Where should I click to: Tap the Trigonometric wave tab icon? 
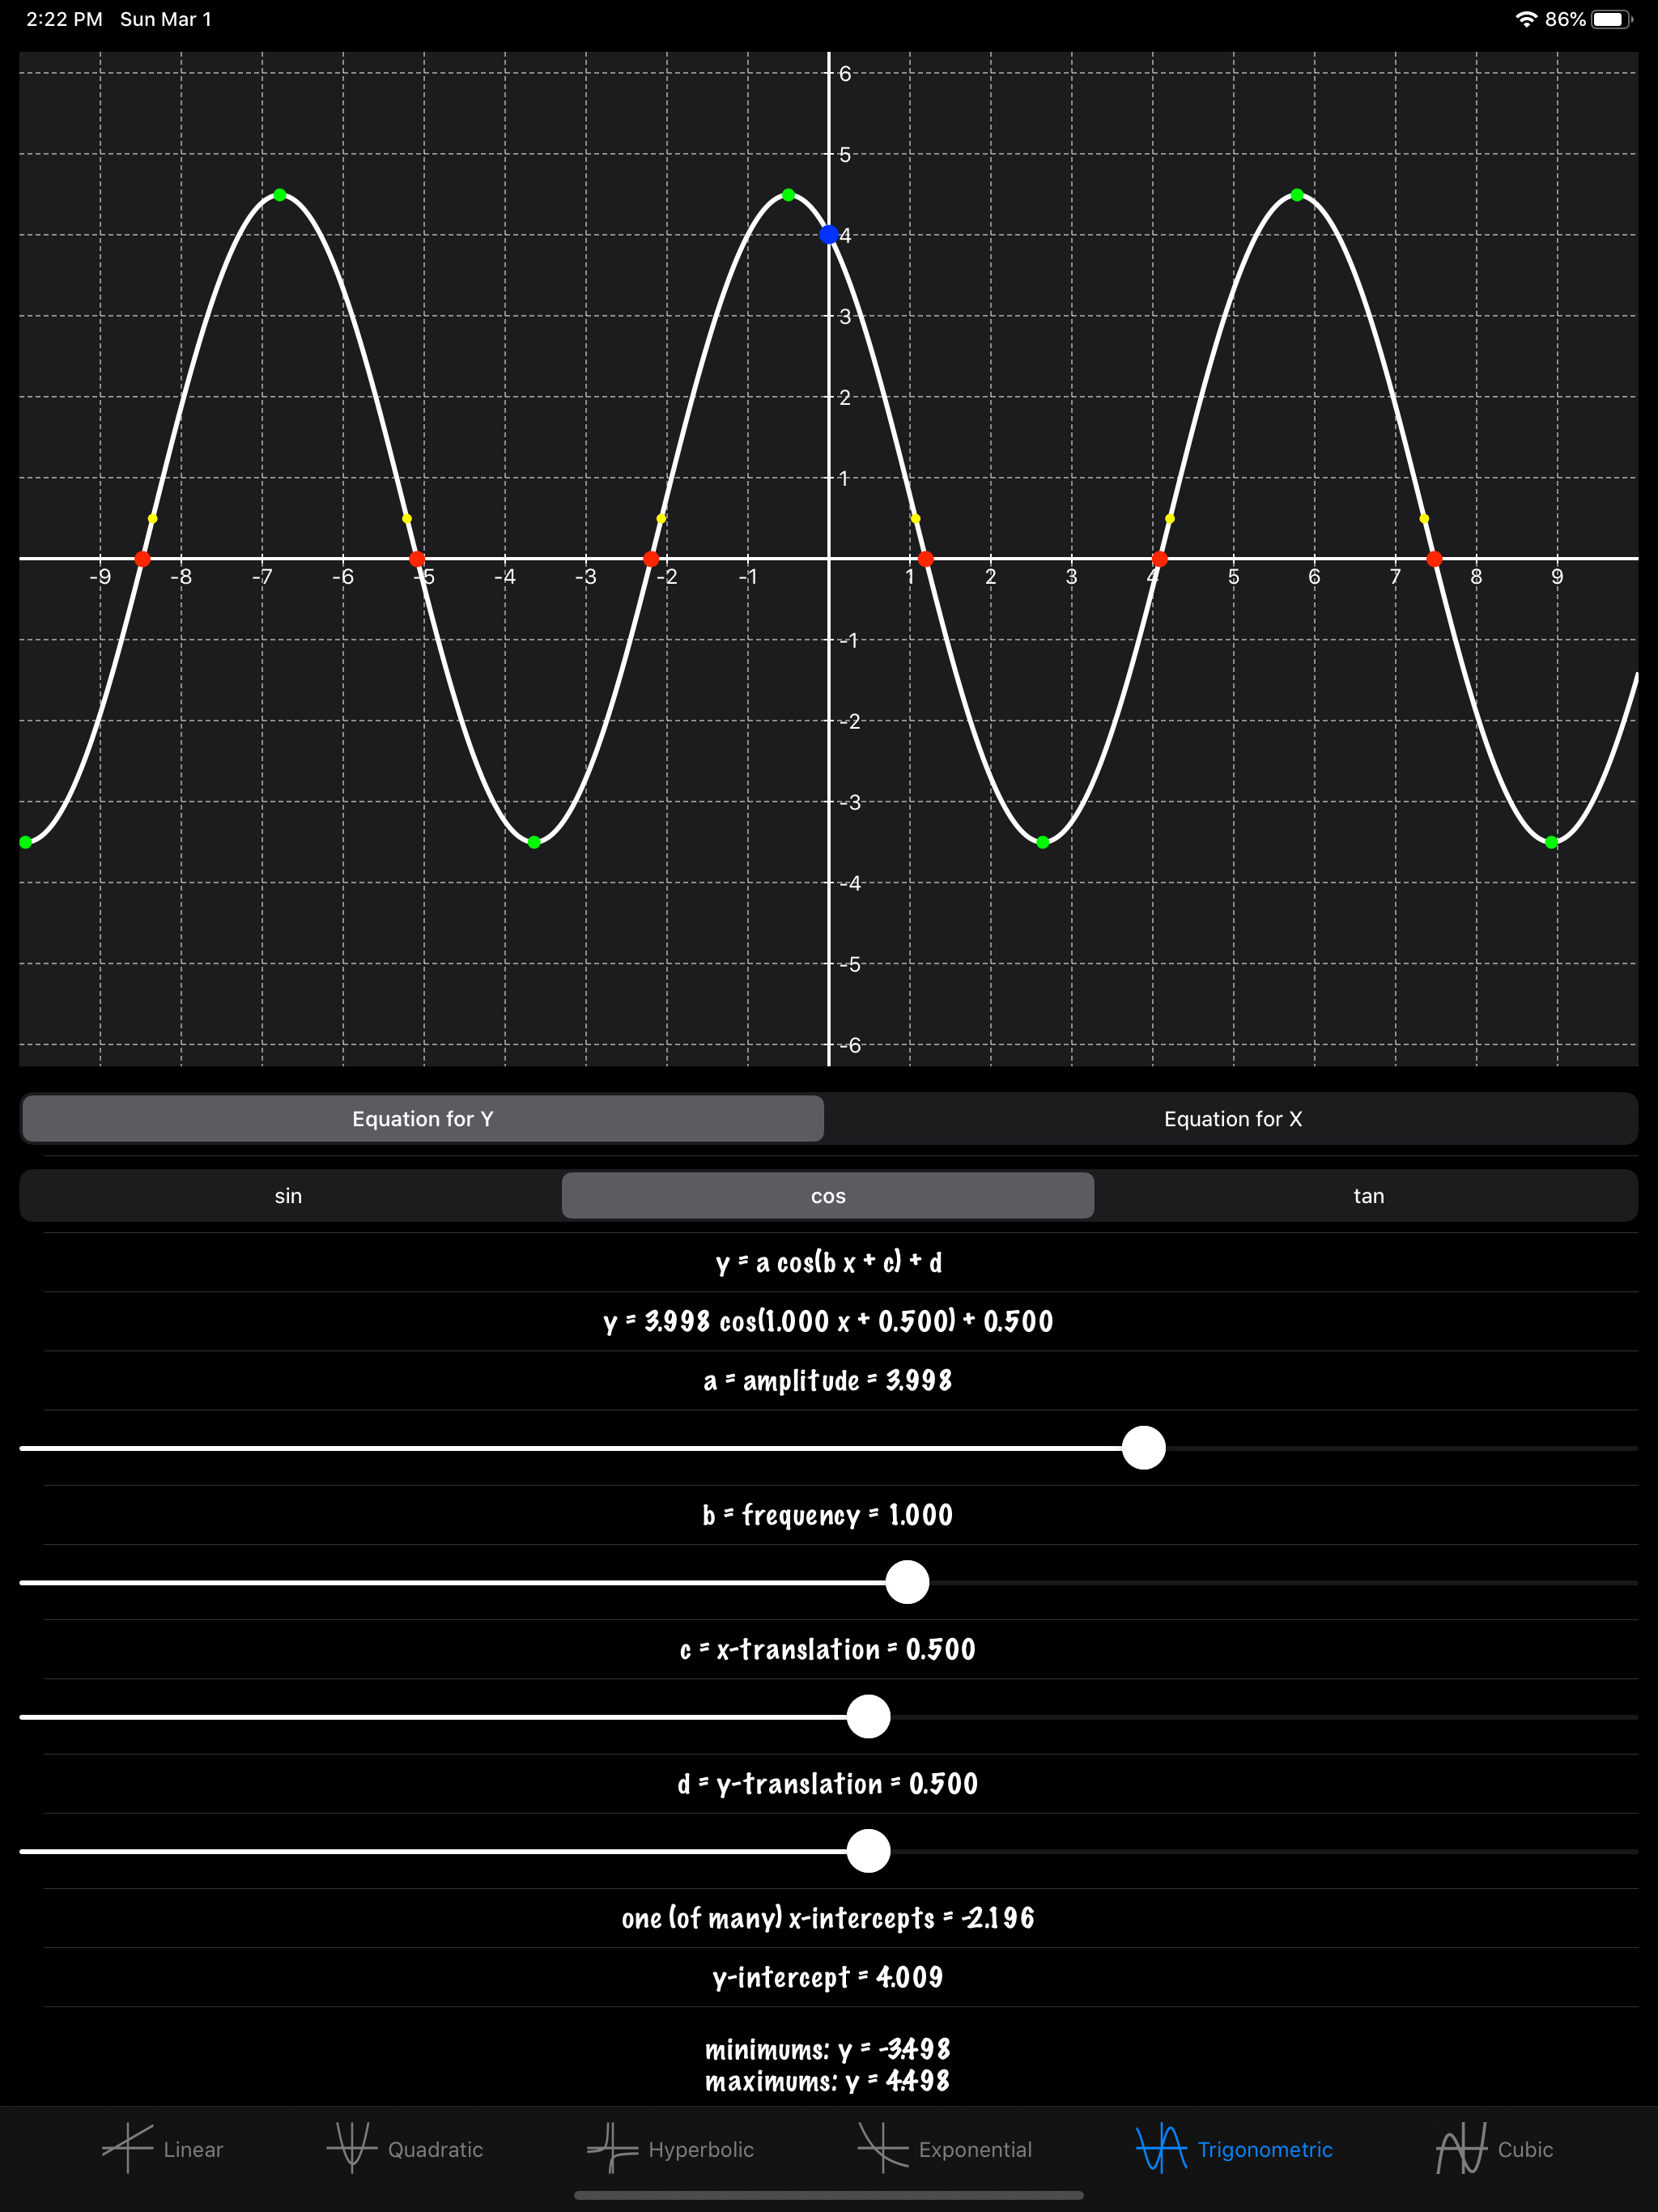(x=1161, y=2148)
